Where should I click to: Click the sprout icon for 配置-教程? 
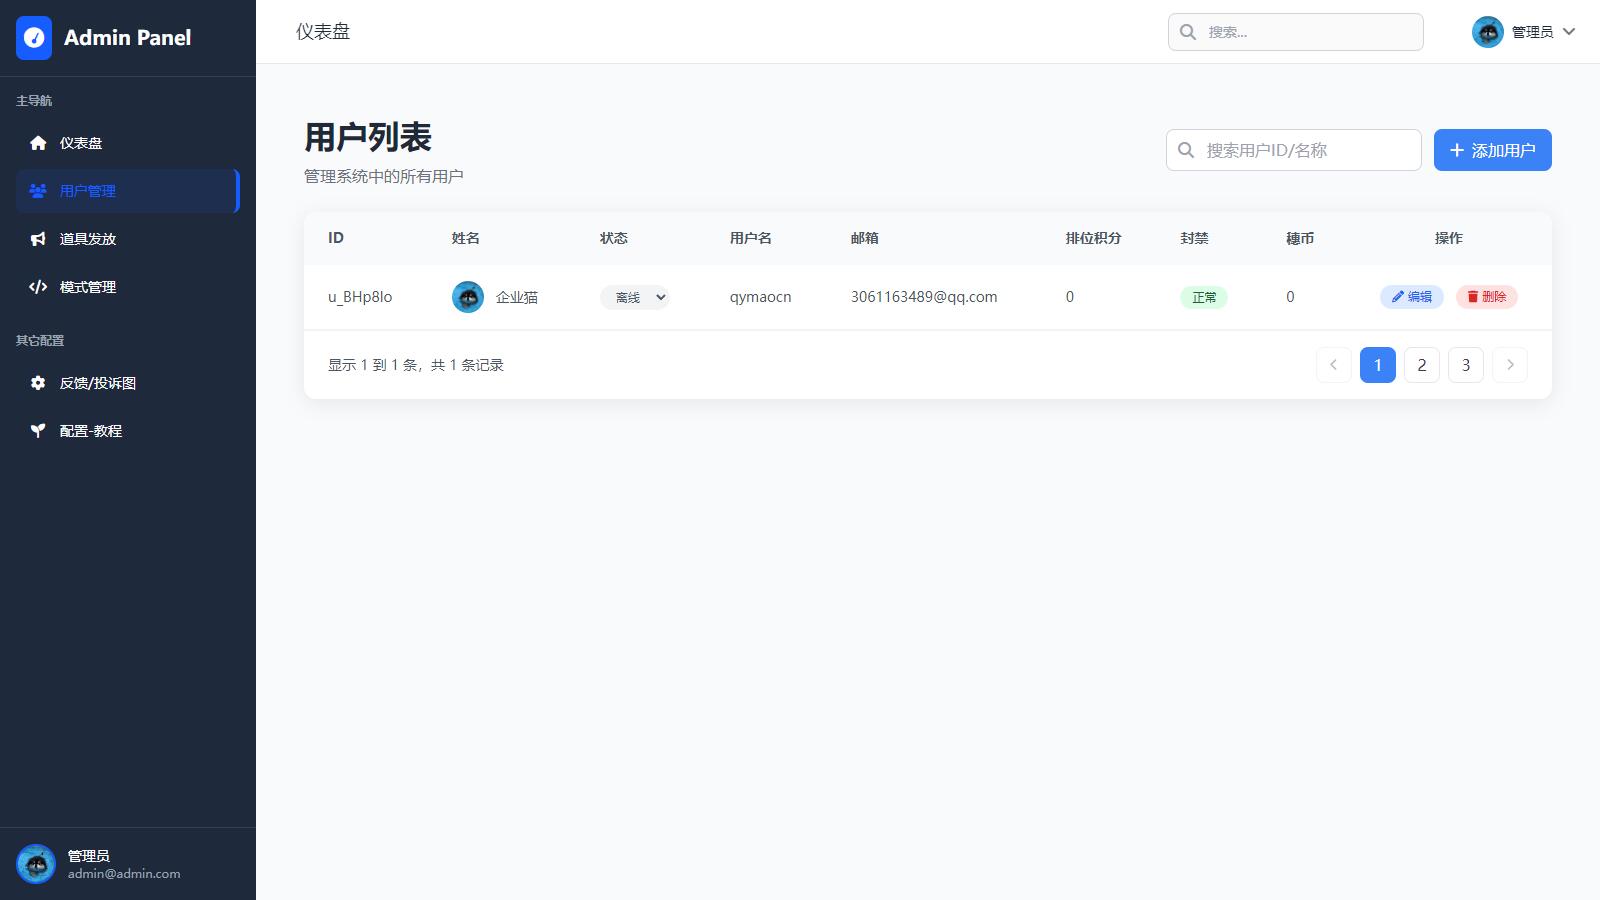point(38,431)
